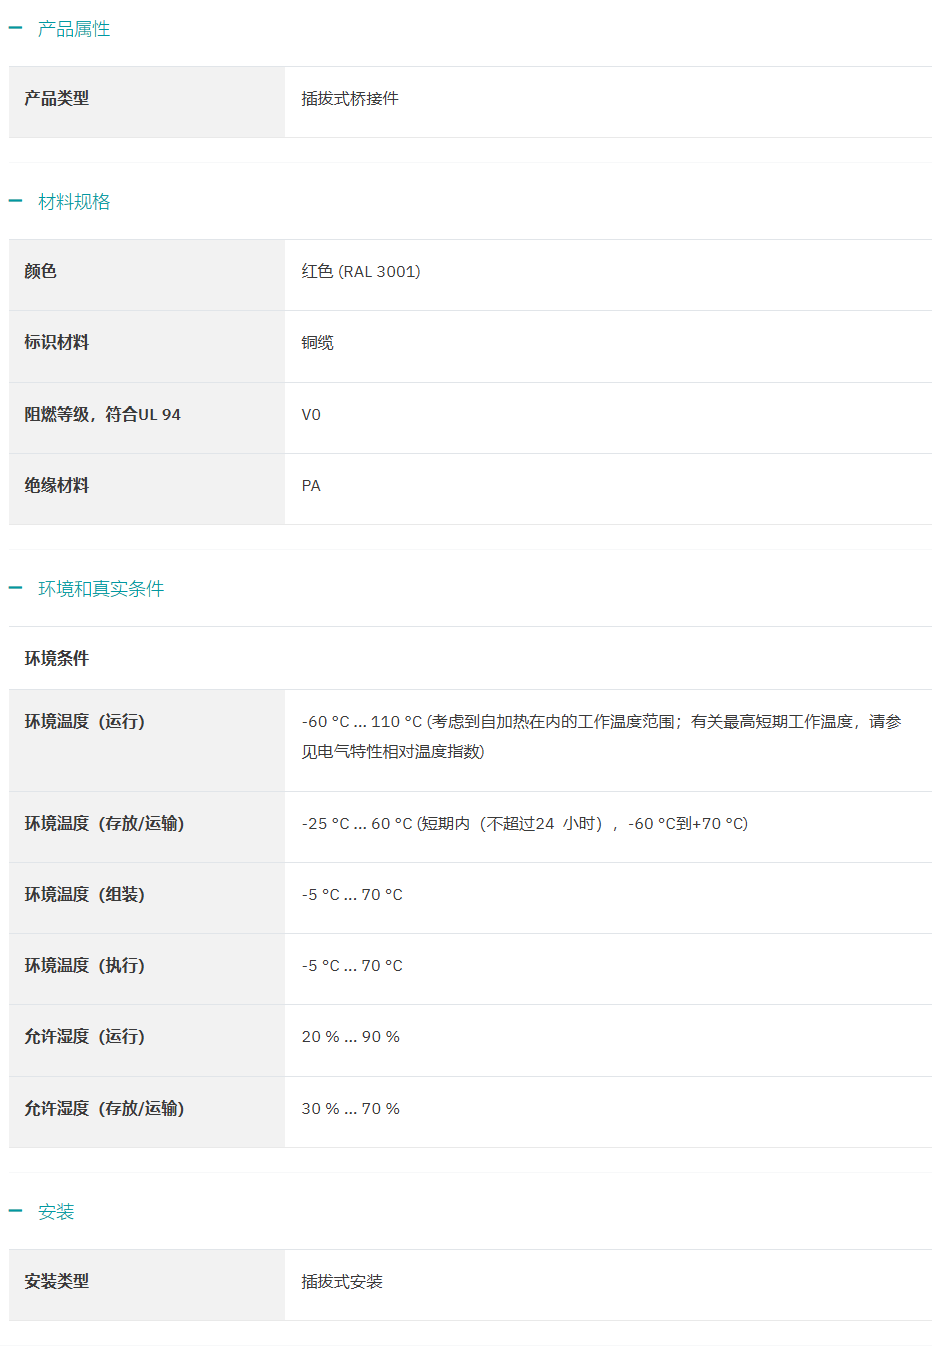This screenshot has height=1350, width=938.
Task: Select the 产品类型 row label
Action: 57,98
